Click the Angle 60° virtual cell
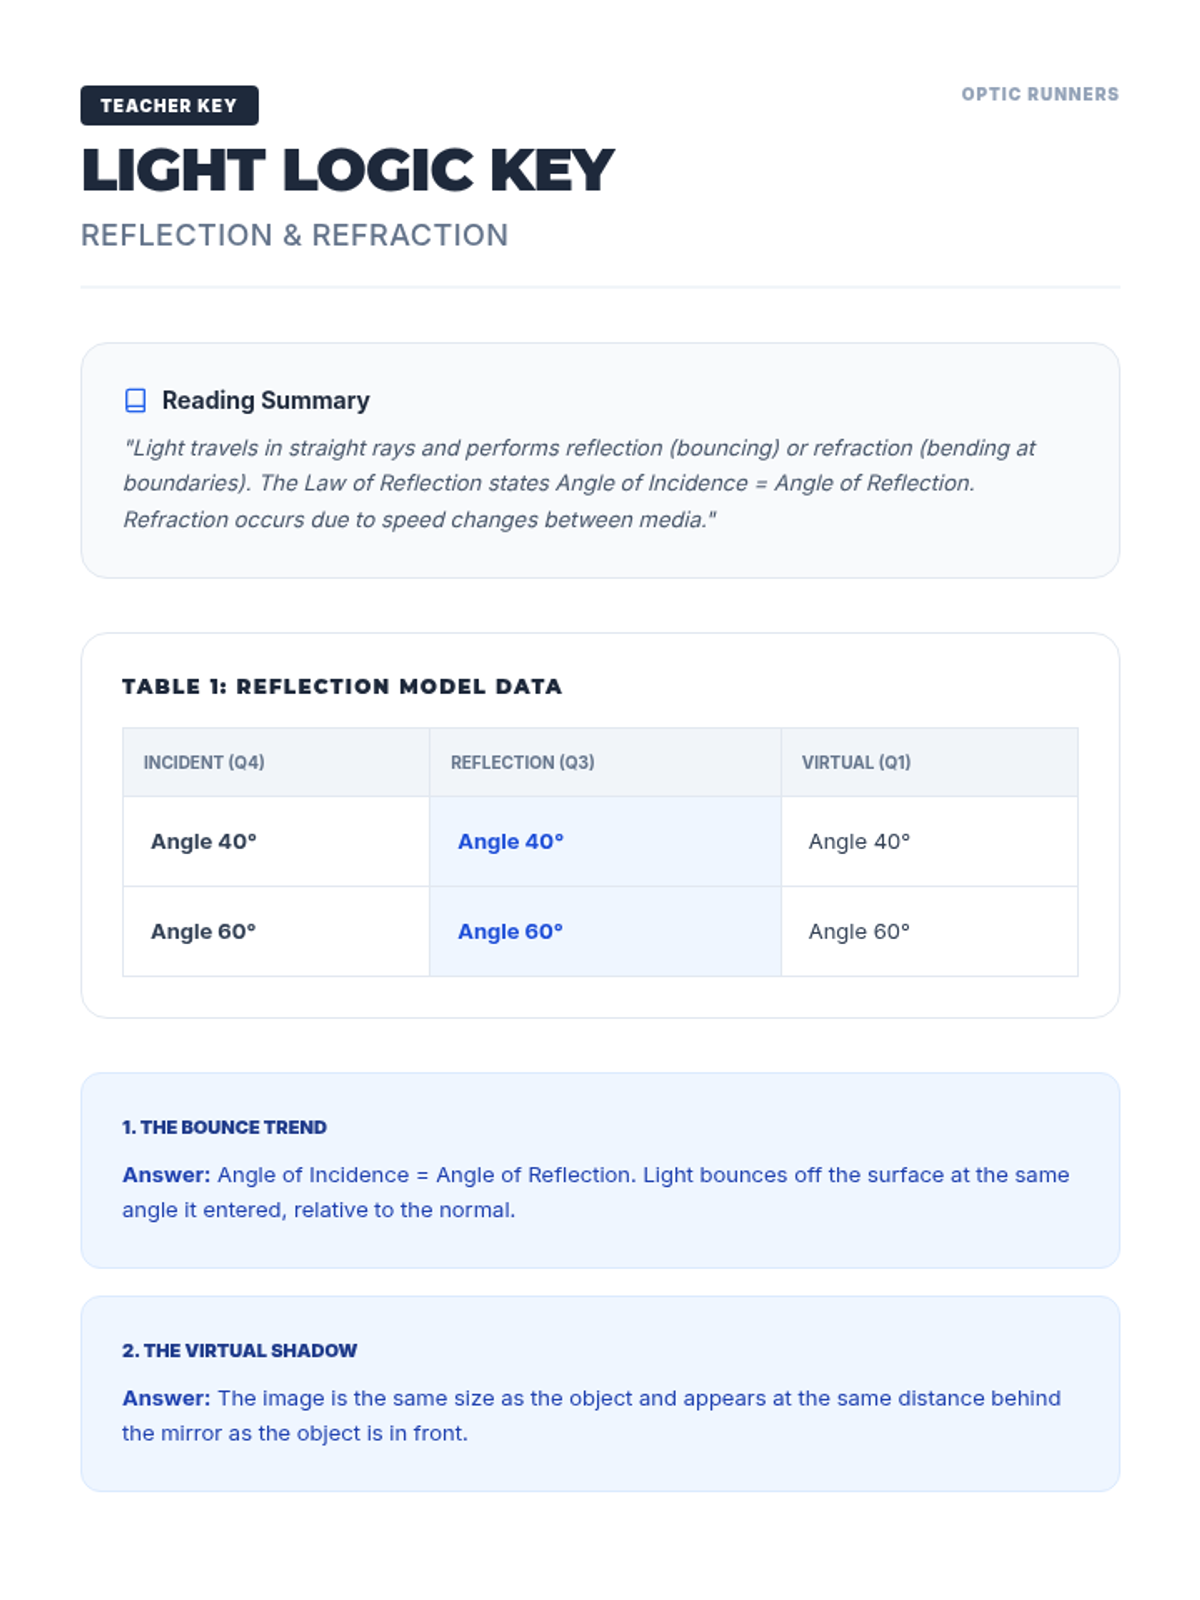The height and width of the screenshot is (1600, 1200). (929, 931)
